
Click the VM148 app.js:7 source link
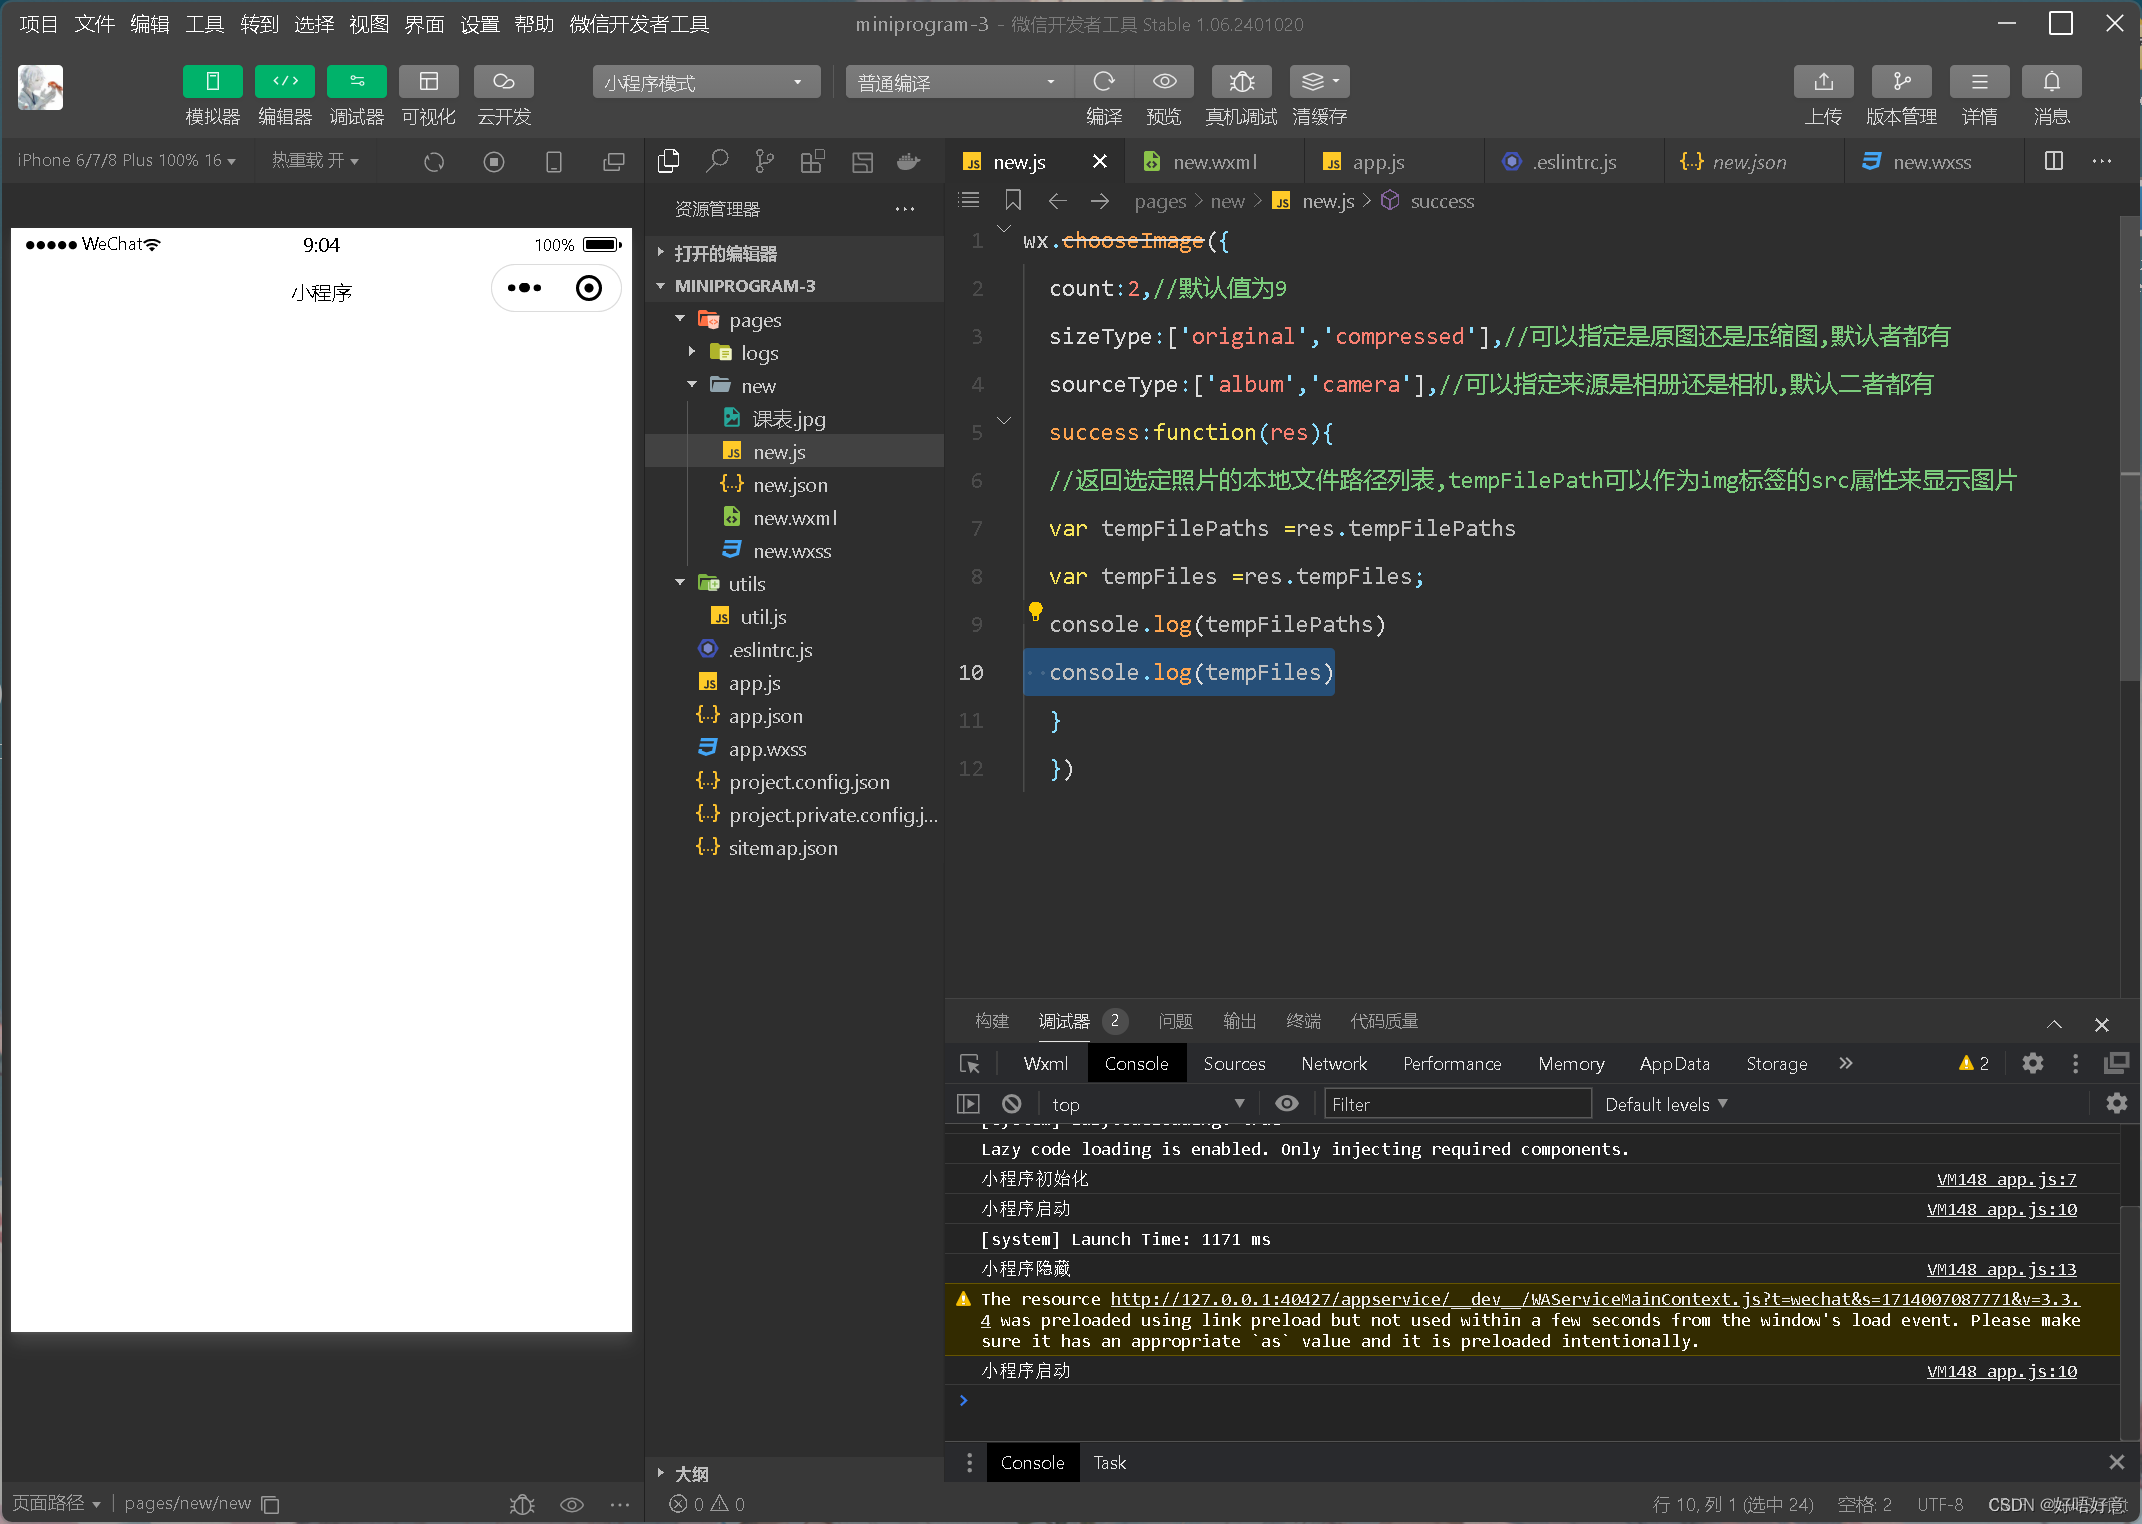click(x=2005, y=1179)
